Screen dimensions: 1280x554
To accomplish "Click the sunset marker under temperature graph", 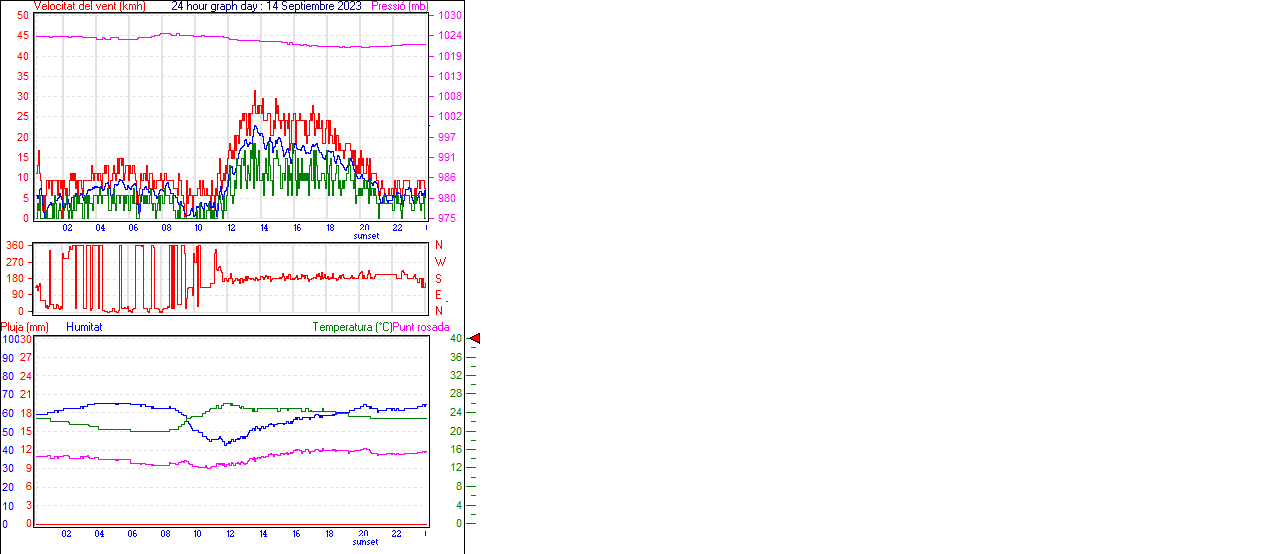I will point(366,542).
